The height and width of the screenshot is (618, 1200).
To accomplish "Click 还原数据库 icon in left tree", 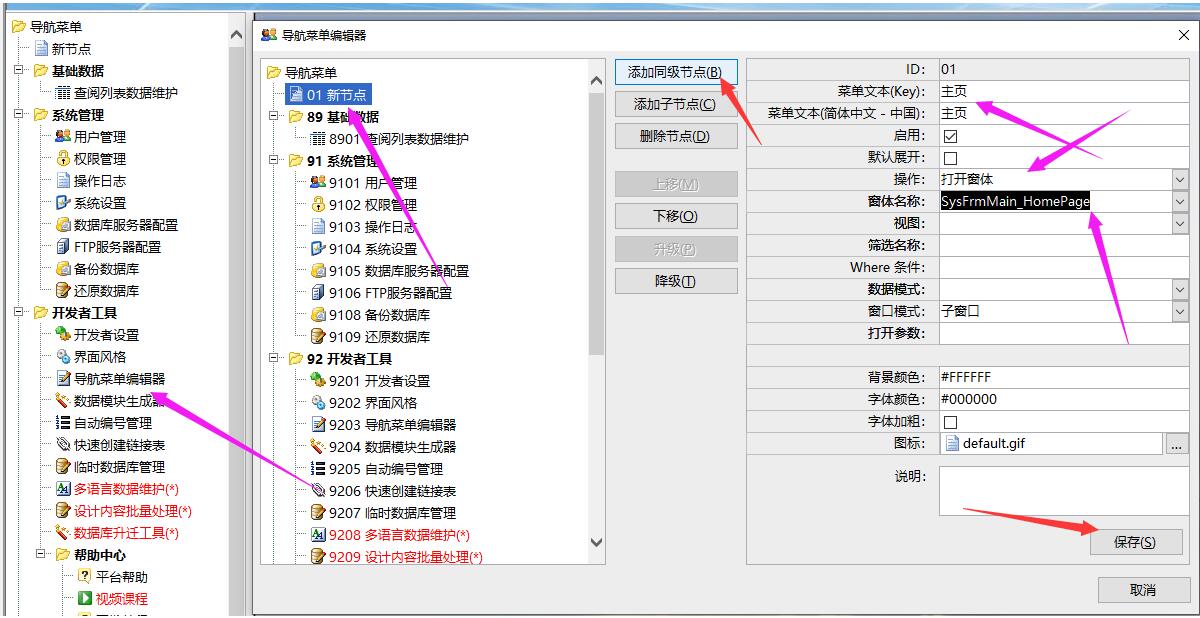I will click(x=63, y=291).
